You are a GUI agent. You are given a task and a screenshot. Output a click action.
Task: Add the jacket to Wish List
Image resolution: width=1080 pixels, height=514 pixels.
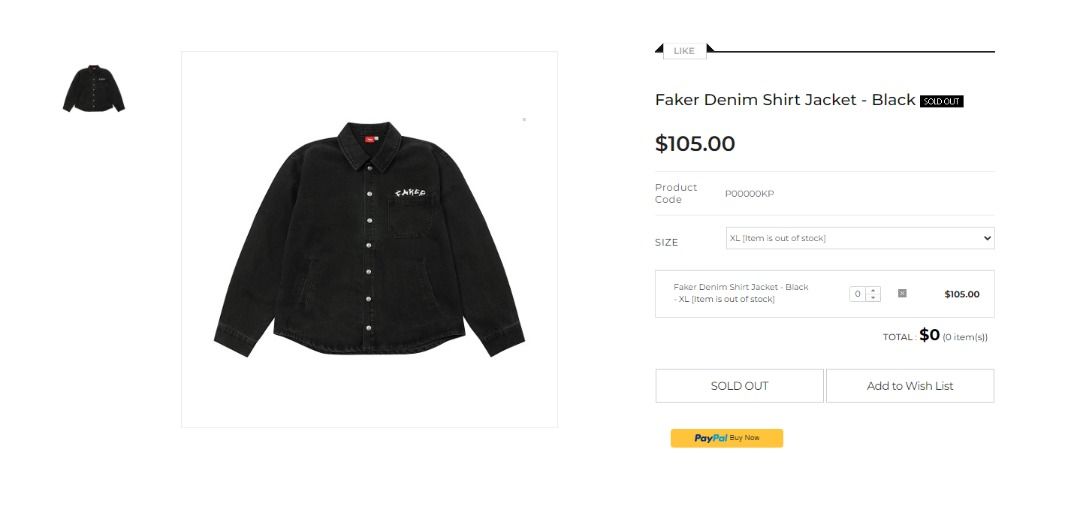point(910,386)
